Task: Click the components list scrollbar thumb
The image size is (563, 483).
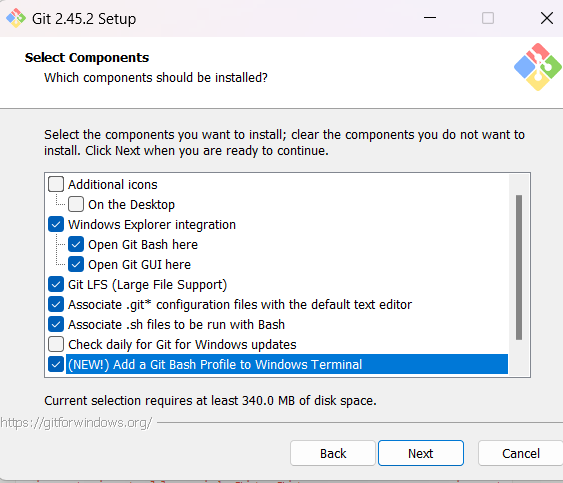Action: click(x=519, y=267)
